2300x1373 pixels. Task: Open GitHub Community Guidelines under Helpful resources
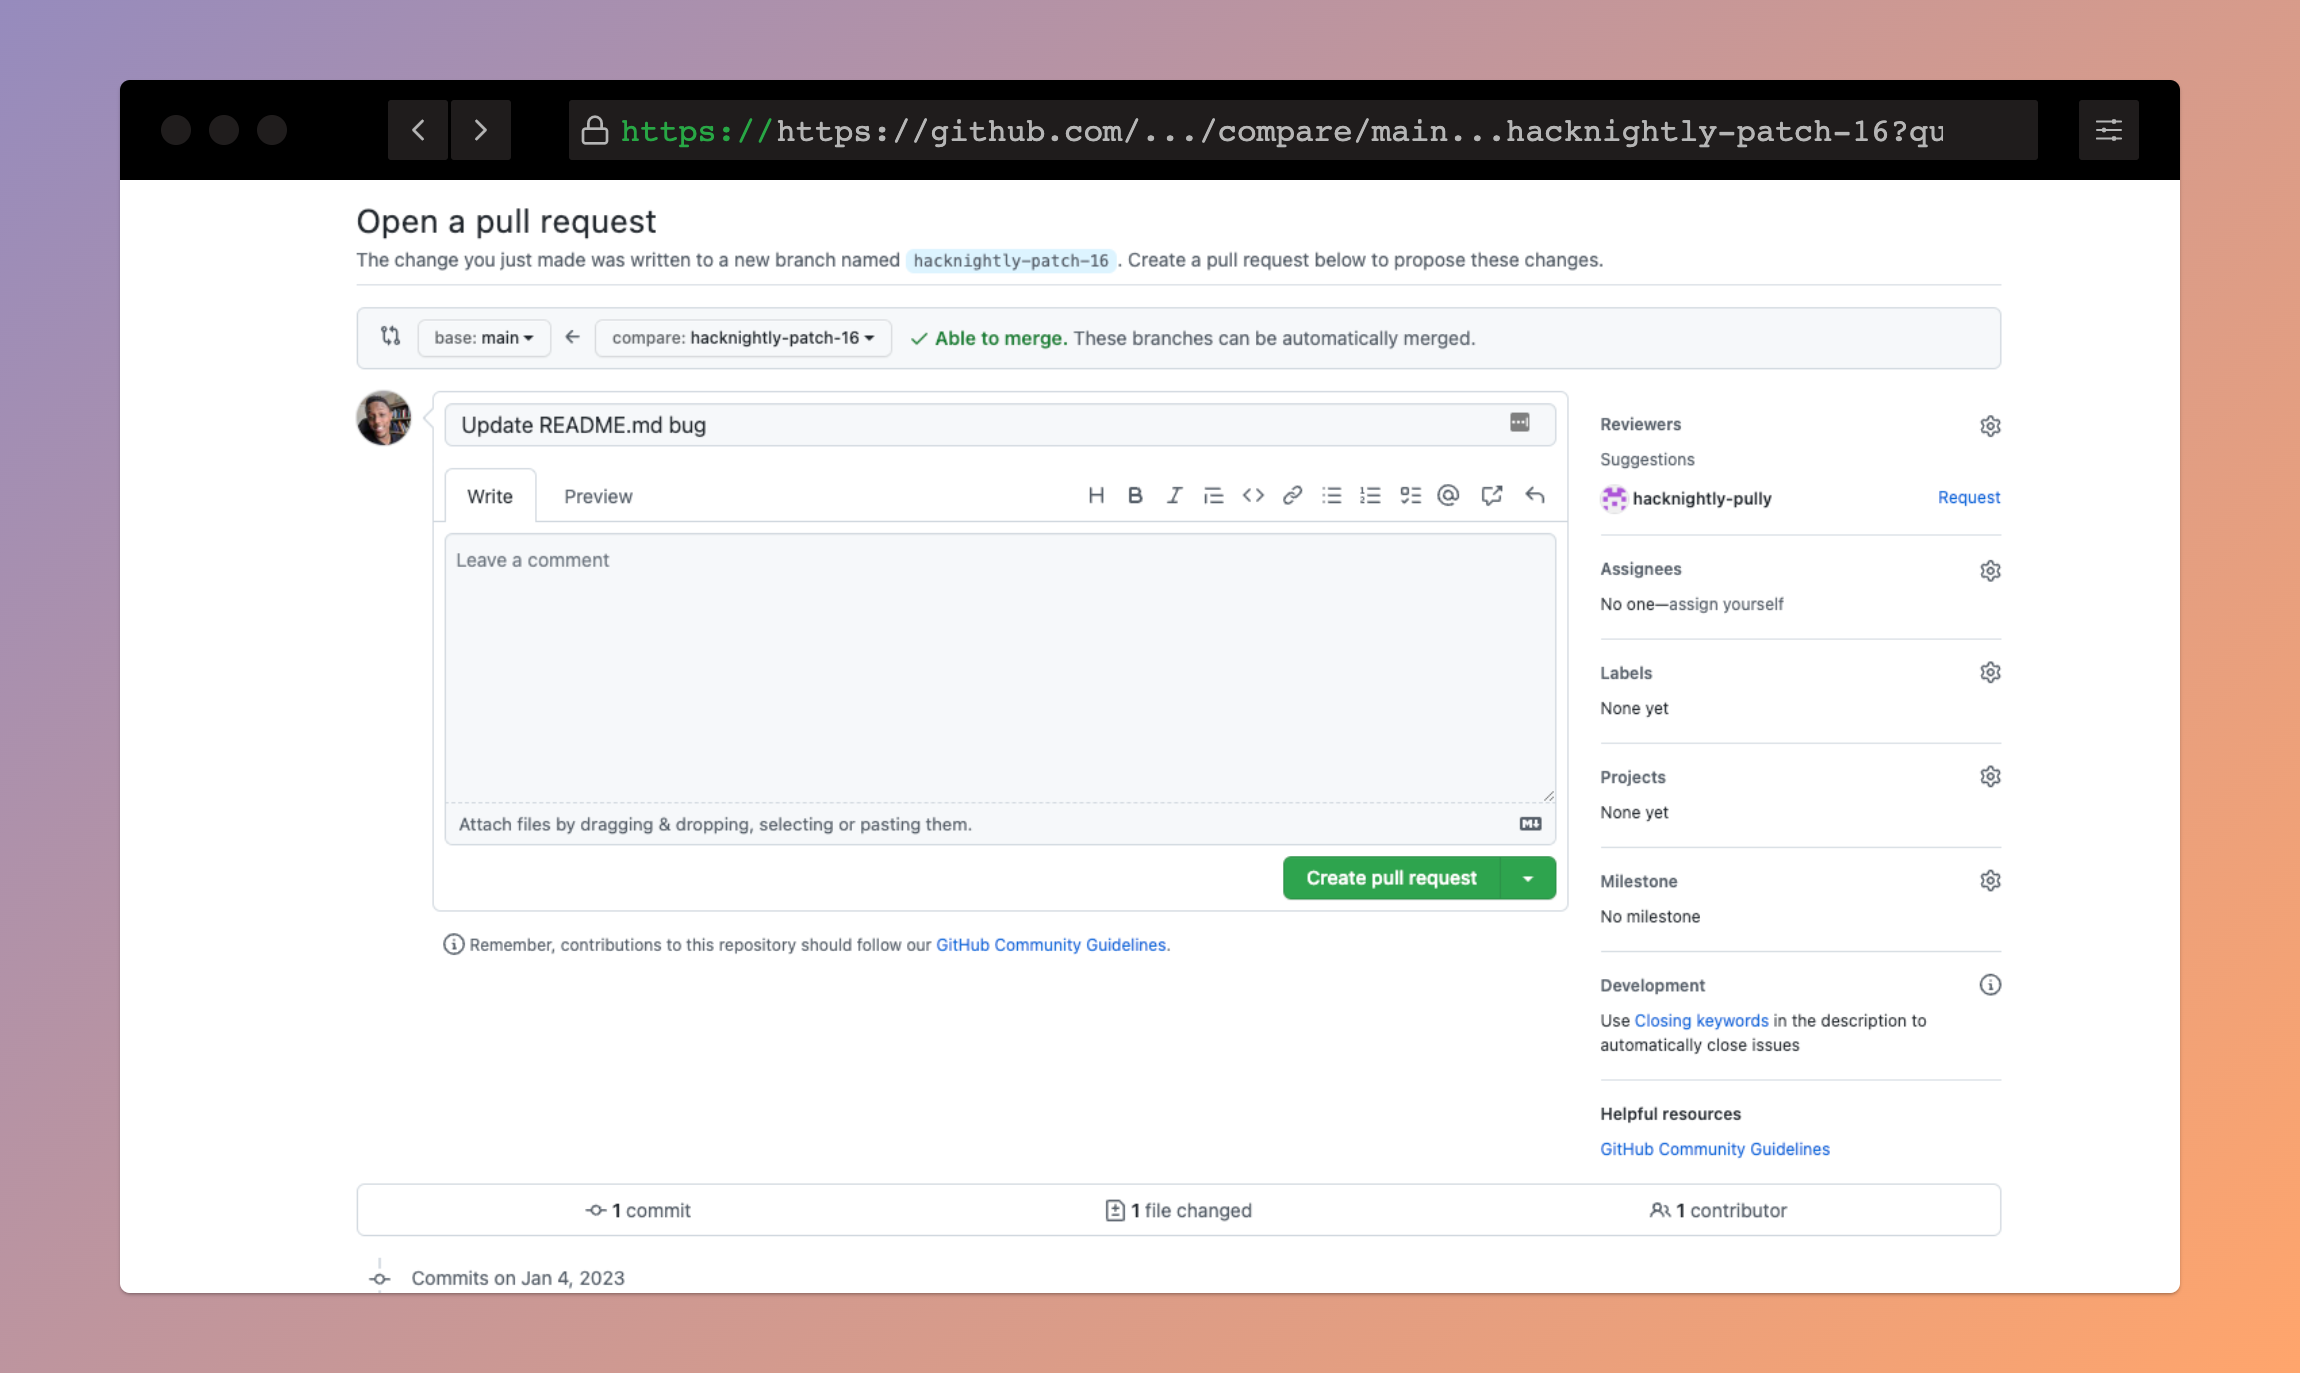1714,1149
